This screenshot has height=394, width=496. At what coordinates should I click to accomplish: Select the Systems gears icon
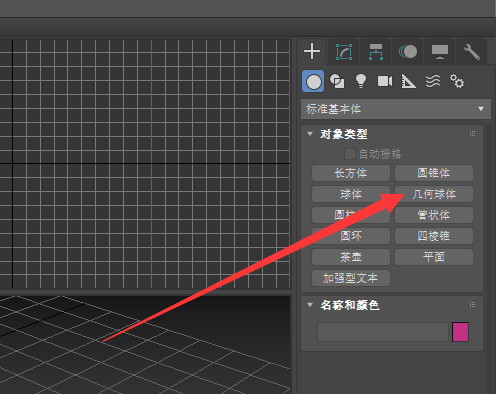point(457,81)
